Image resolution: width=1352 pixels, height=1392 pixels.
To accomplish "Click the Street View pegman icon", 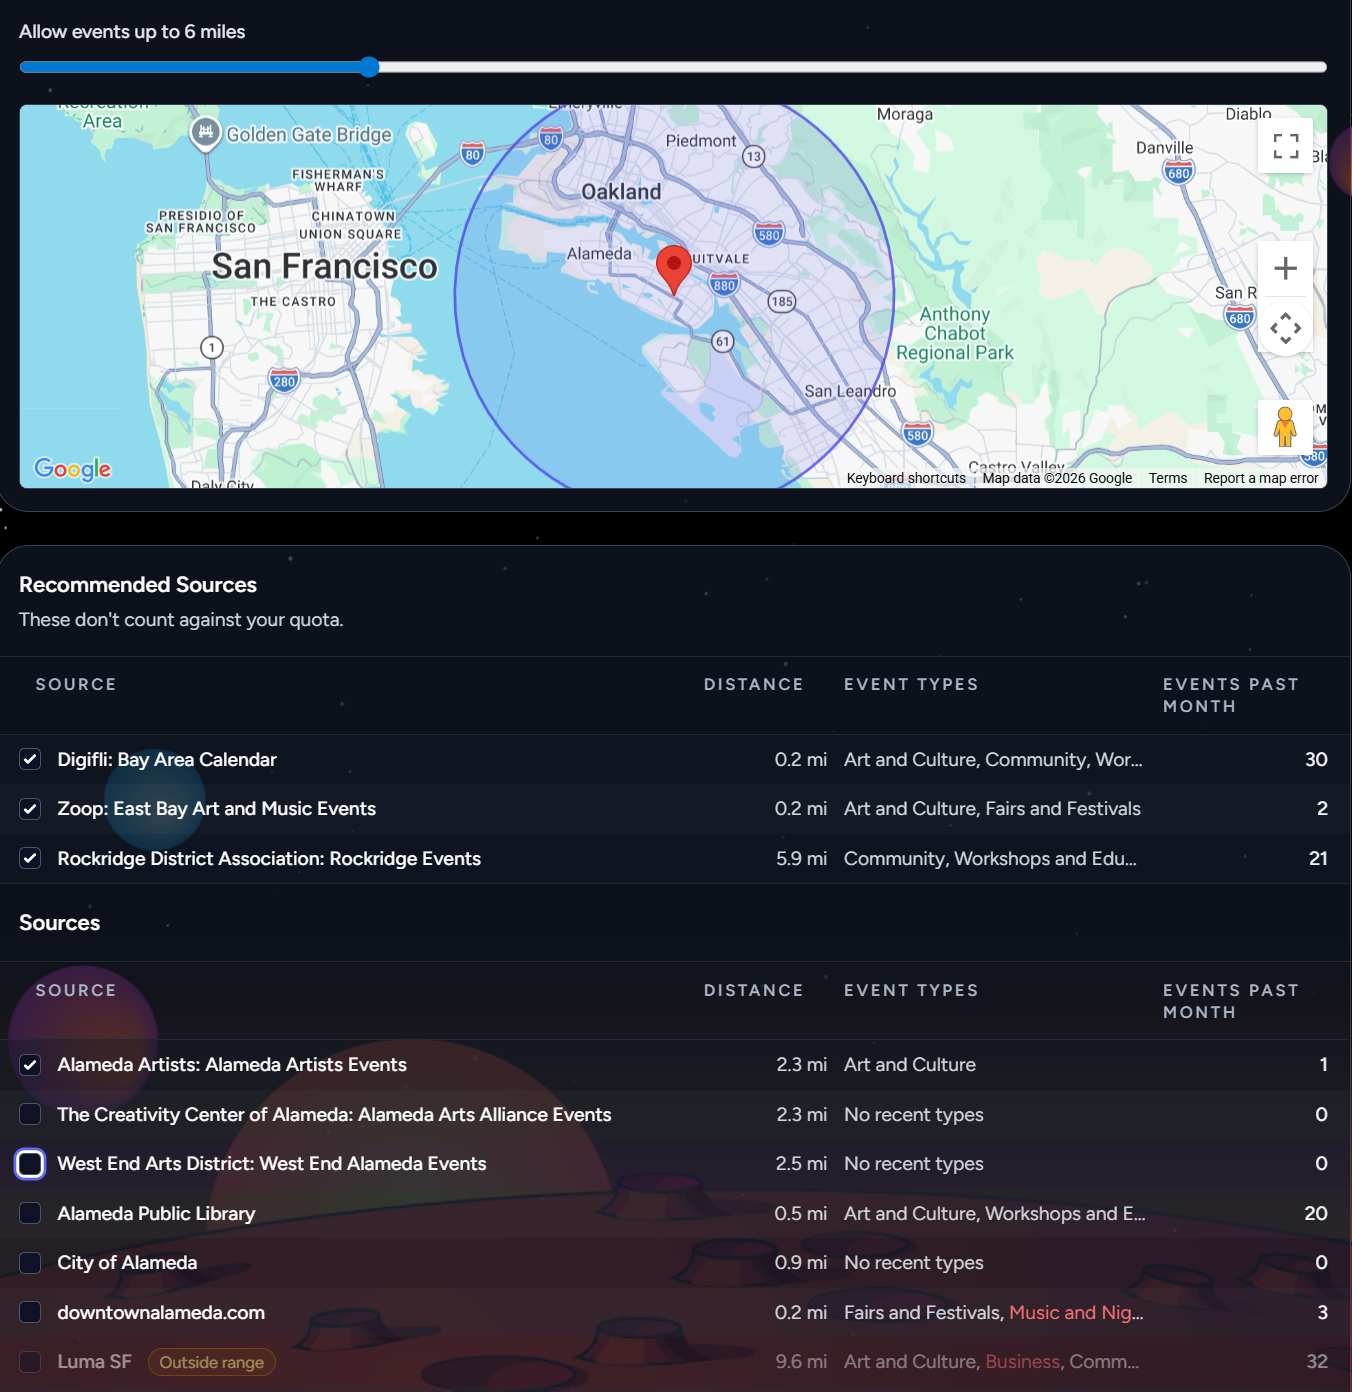I will pos(1285,427).
